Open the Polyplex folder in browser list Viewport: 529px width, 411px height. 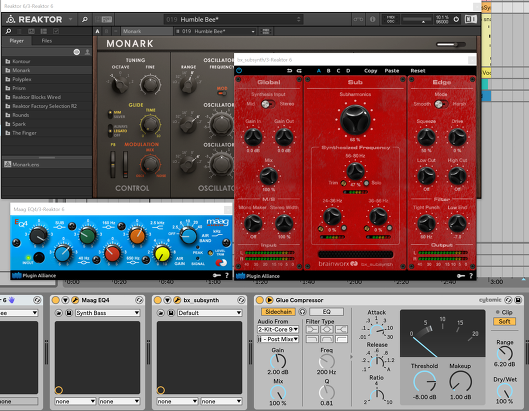[47, 79]
